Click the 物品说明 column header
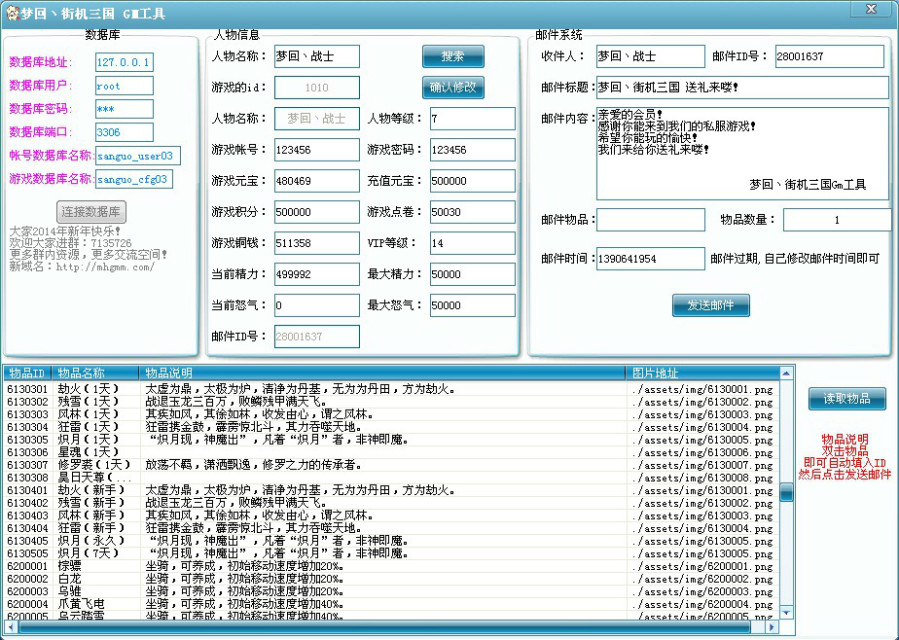Image resolution: width=899 pixels, height=640 pixels. (x=382, y=373)
